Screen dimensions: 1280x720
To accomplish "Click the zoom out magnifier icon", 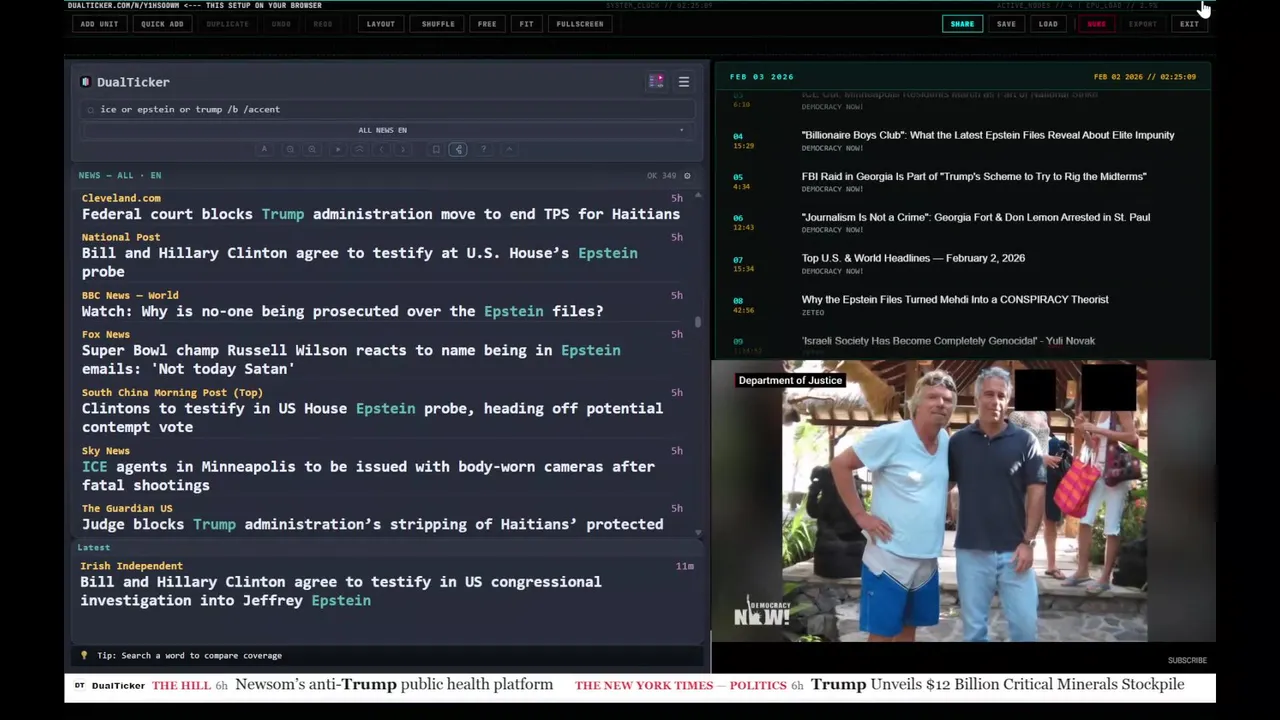I will [290, 150].
